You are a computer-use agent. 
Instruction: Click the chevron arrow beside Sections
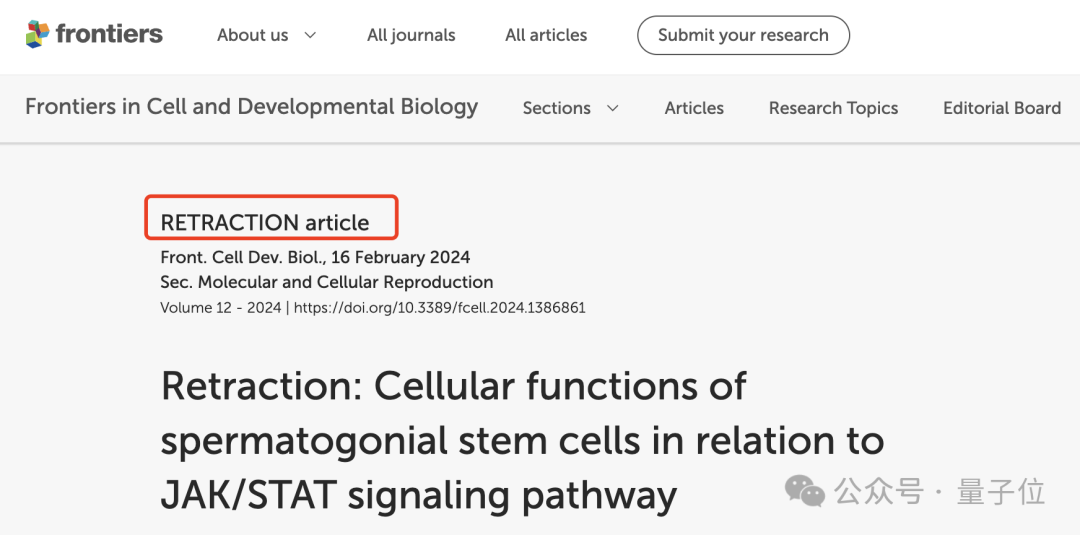613,108
